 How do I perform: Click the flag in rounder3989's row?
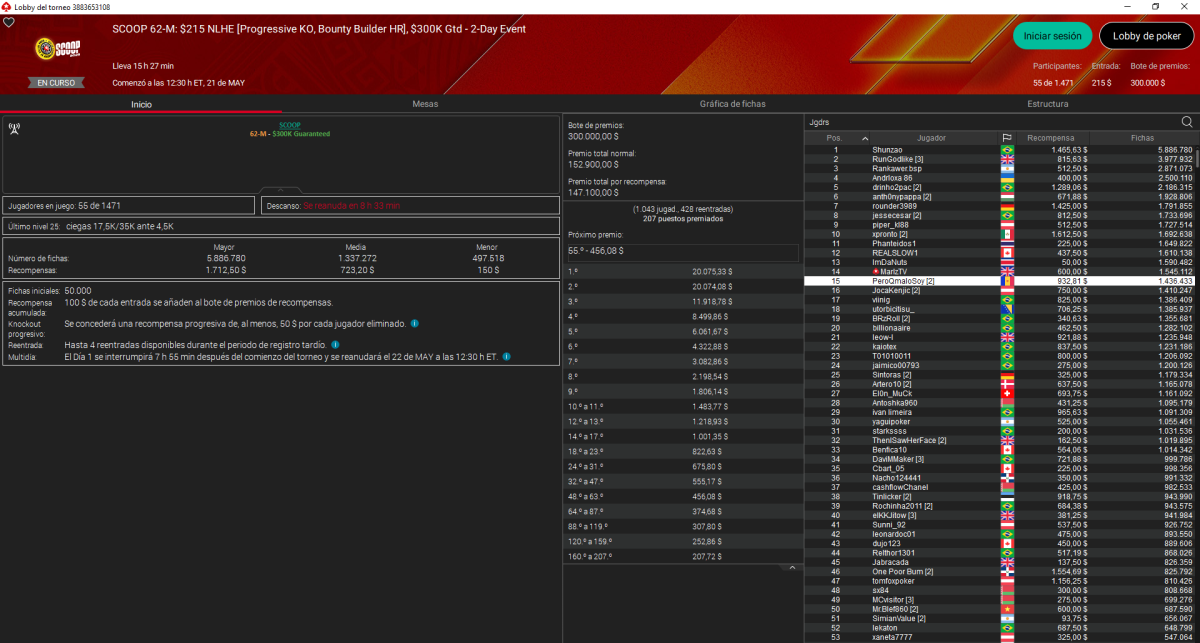(1007, 206)
